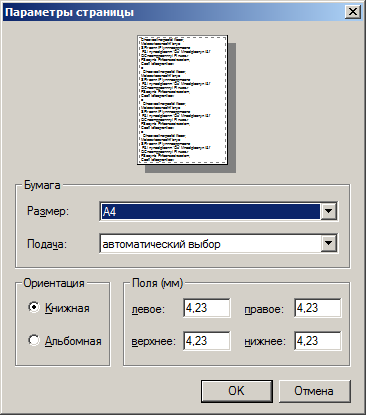Click the Ориентация group title
This screenshot has height=415, width=366.
54,283
